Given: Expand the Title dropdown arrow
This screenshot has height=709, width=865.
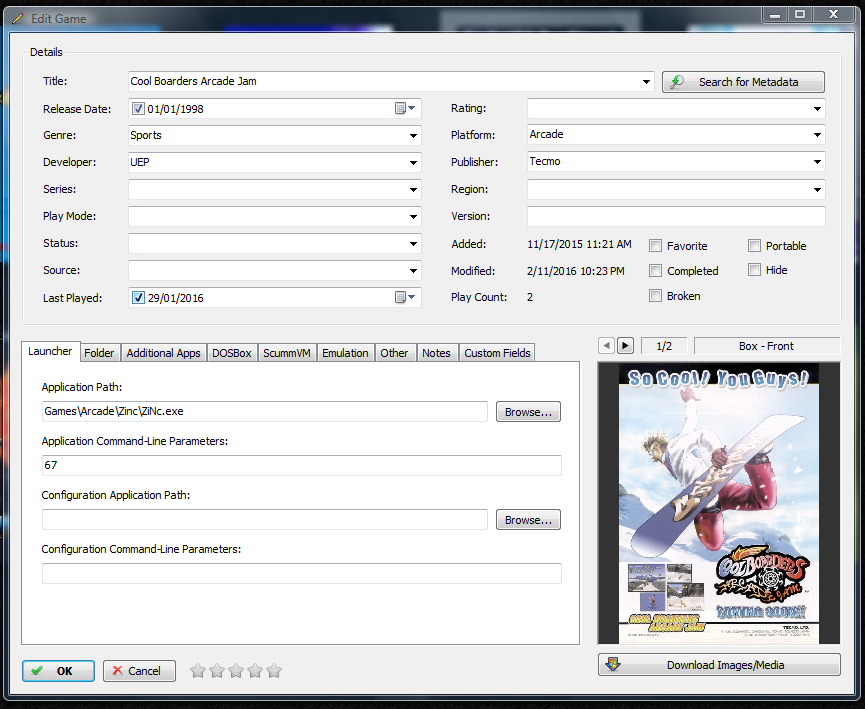Looking at the screenshot, I should pyautogui.click(x=646, y=82).
